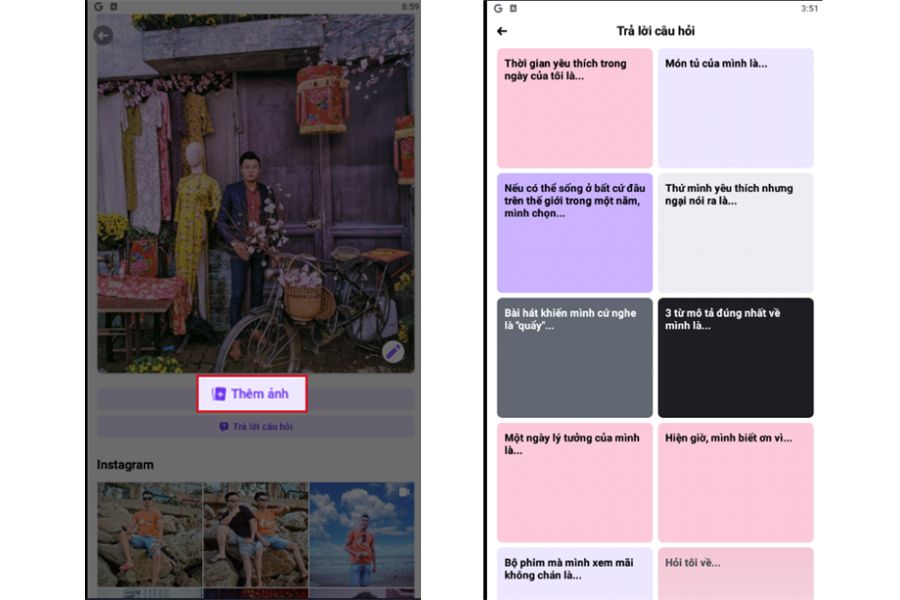This screenshot has height=600, width=900.
Task: Click the back arrow on profile photo
Action: click(x=103, y=36)
